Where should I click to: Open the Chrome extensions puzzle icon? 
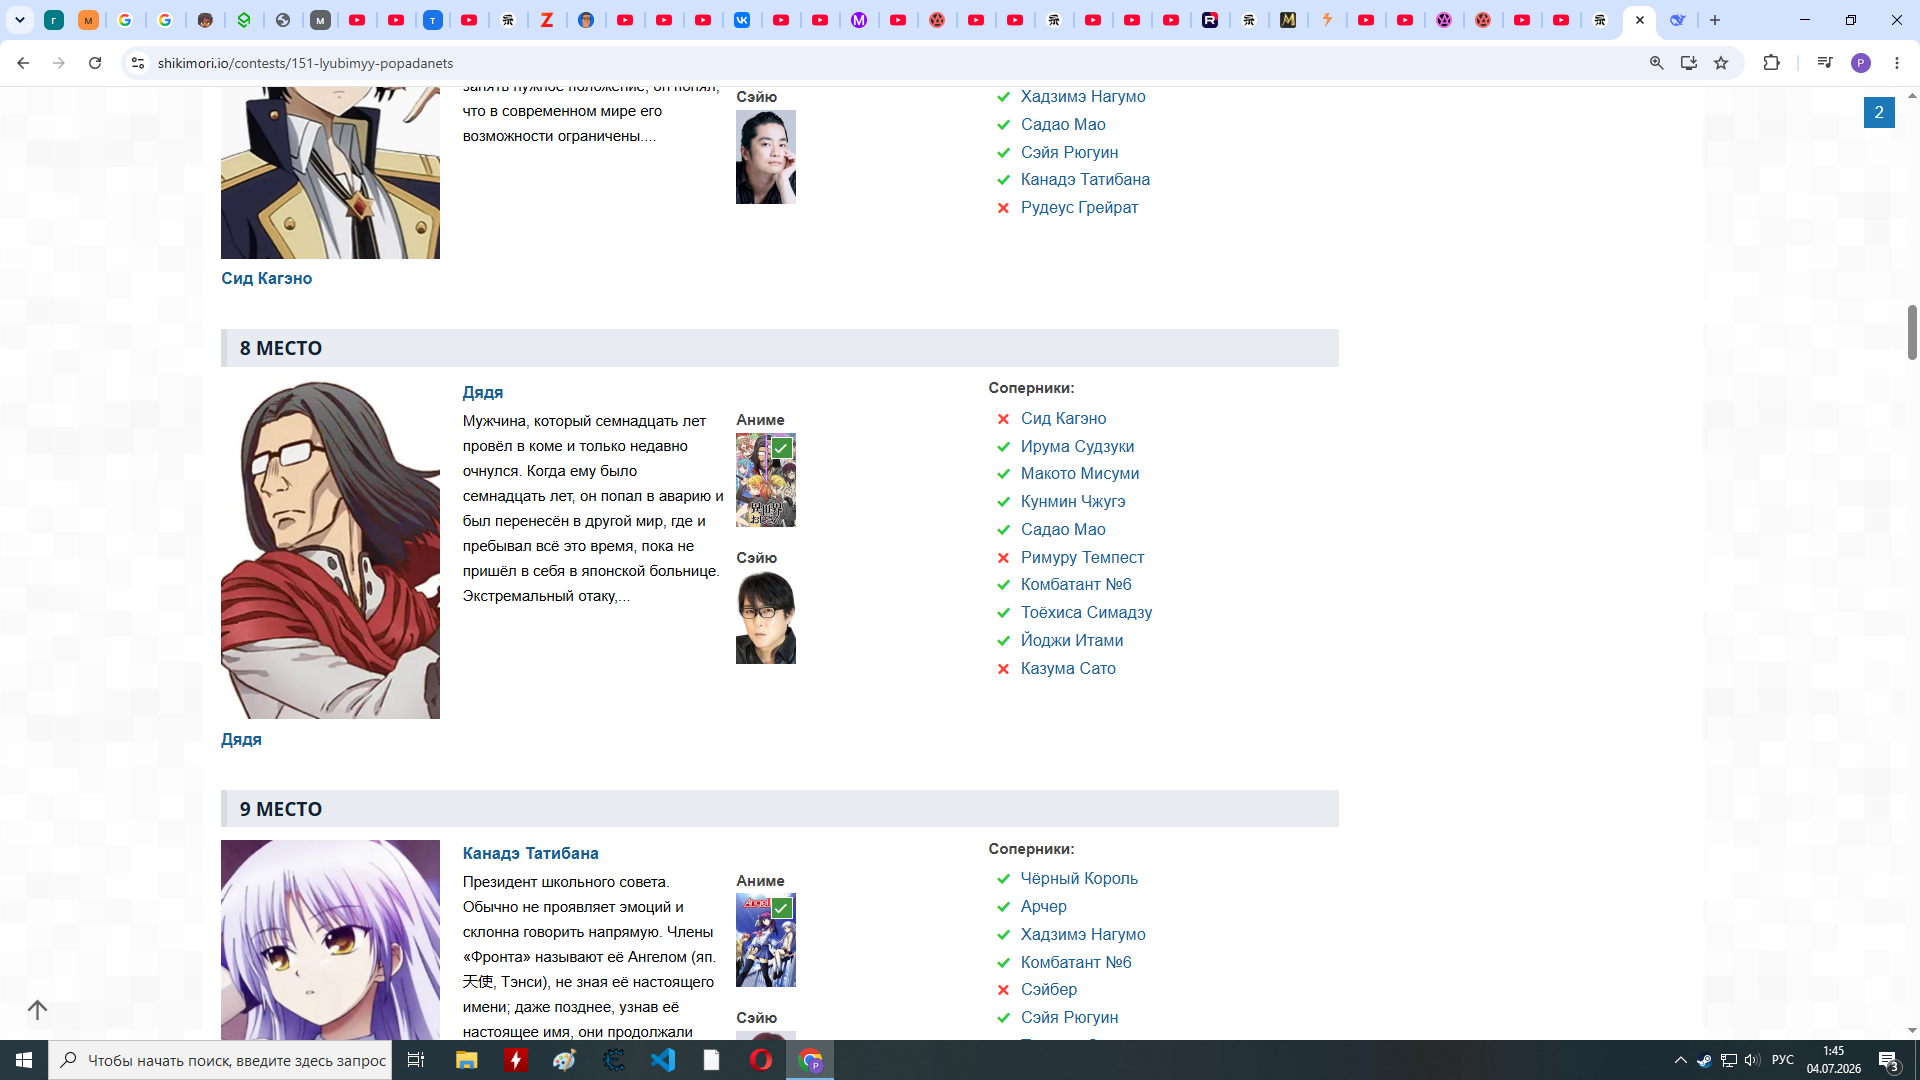coord(1771,63)
